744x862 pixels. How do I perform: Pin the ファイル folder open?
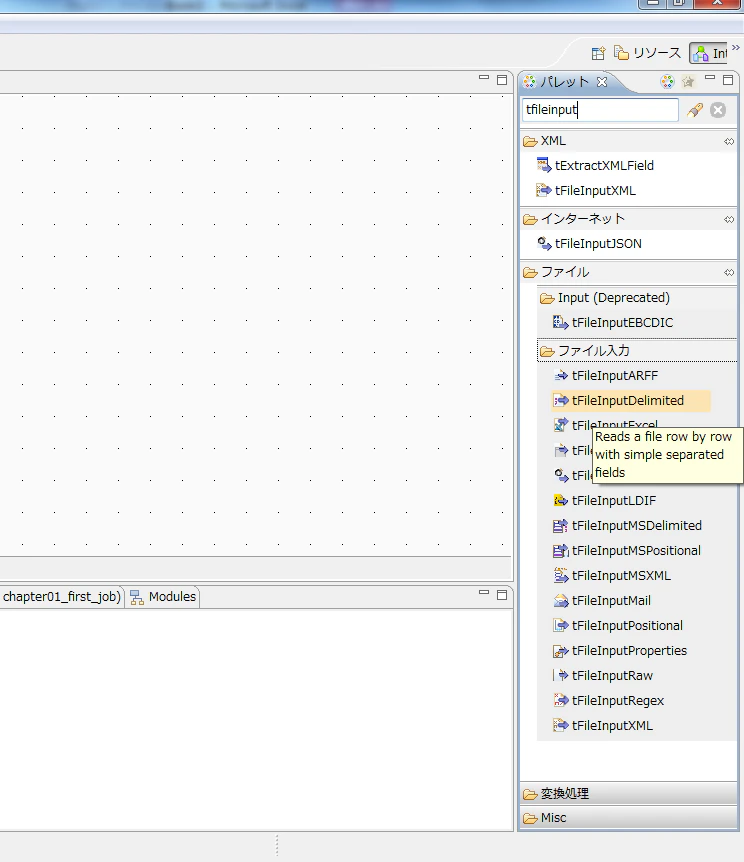coord(729,272)
